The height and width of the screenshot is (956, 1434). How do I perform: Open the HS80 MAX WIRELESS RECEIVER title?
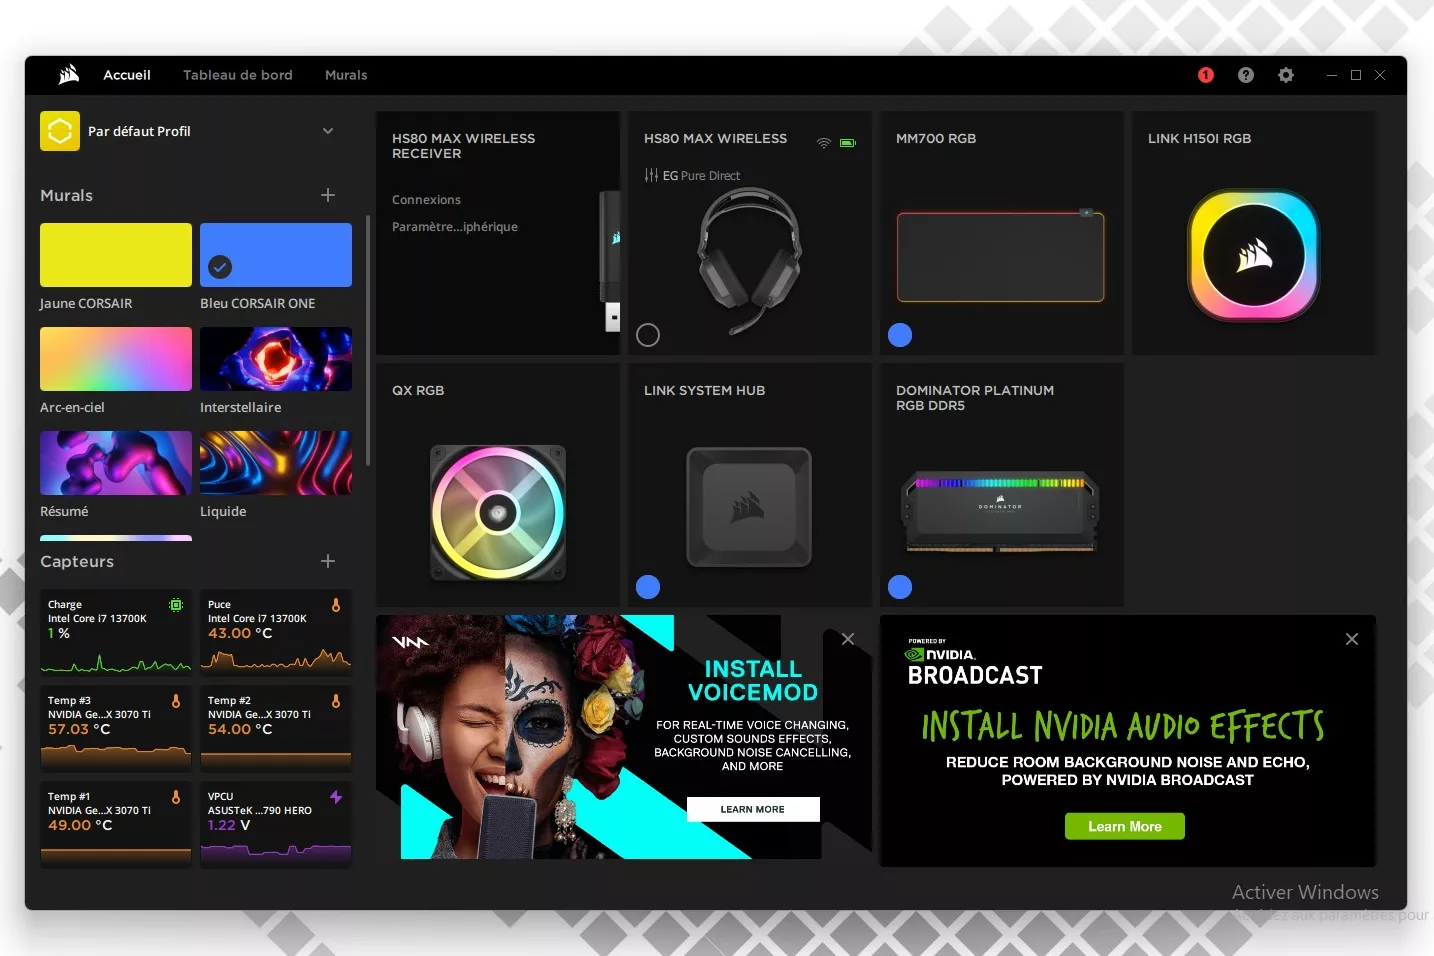[x=463, y=146]
